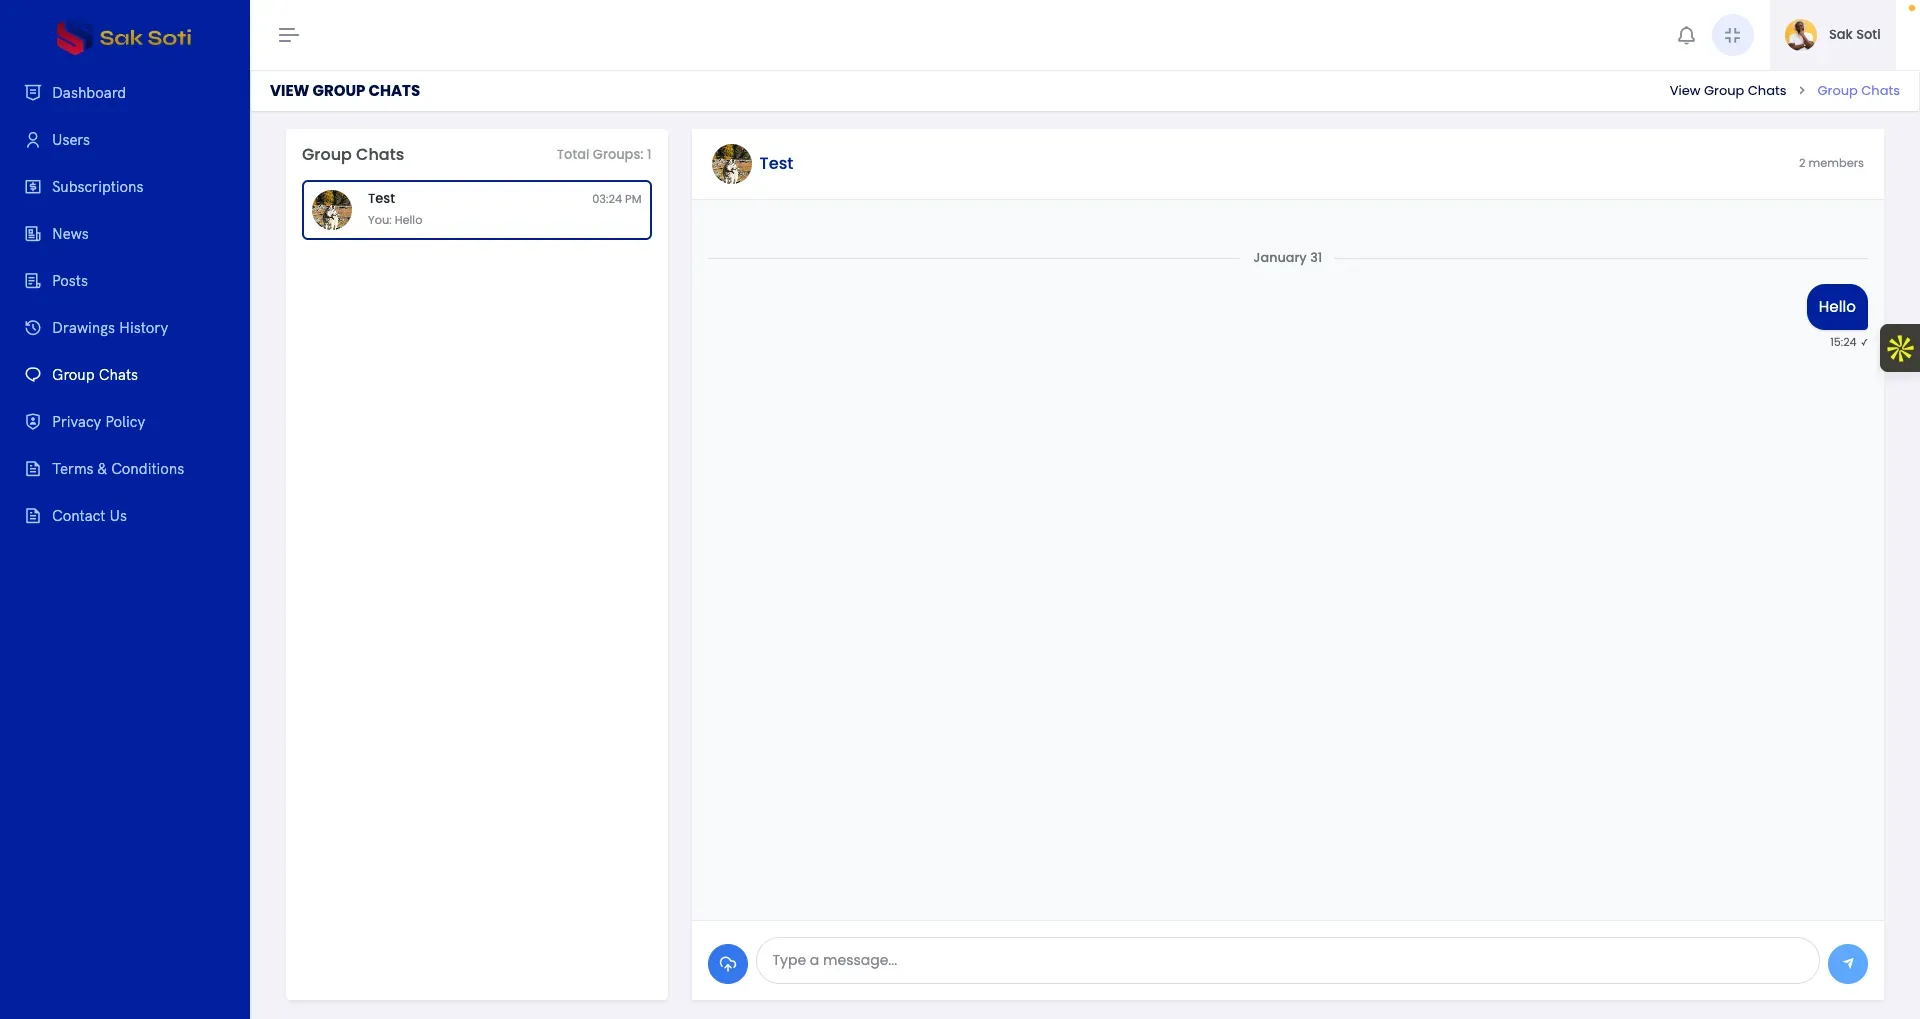Click the Test group avatar in chat header

(x=732, y=164)
